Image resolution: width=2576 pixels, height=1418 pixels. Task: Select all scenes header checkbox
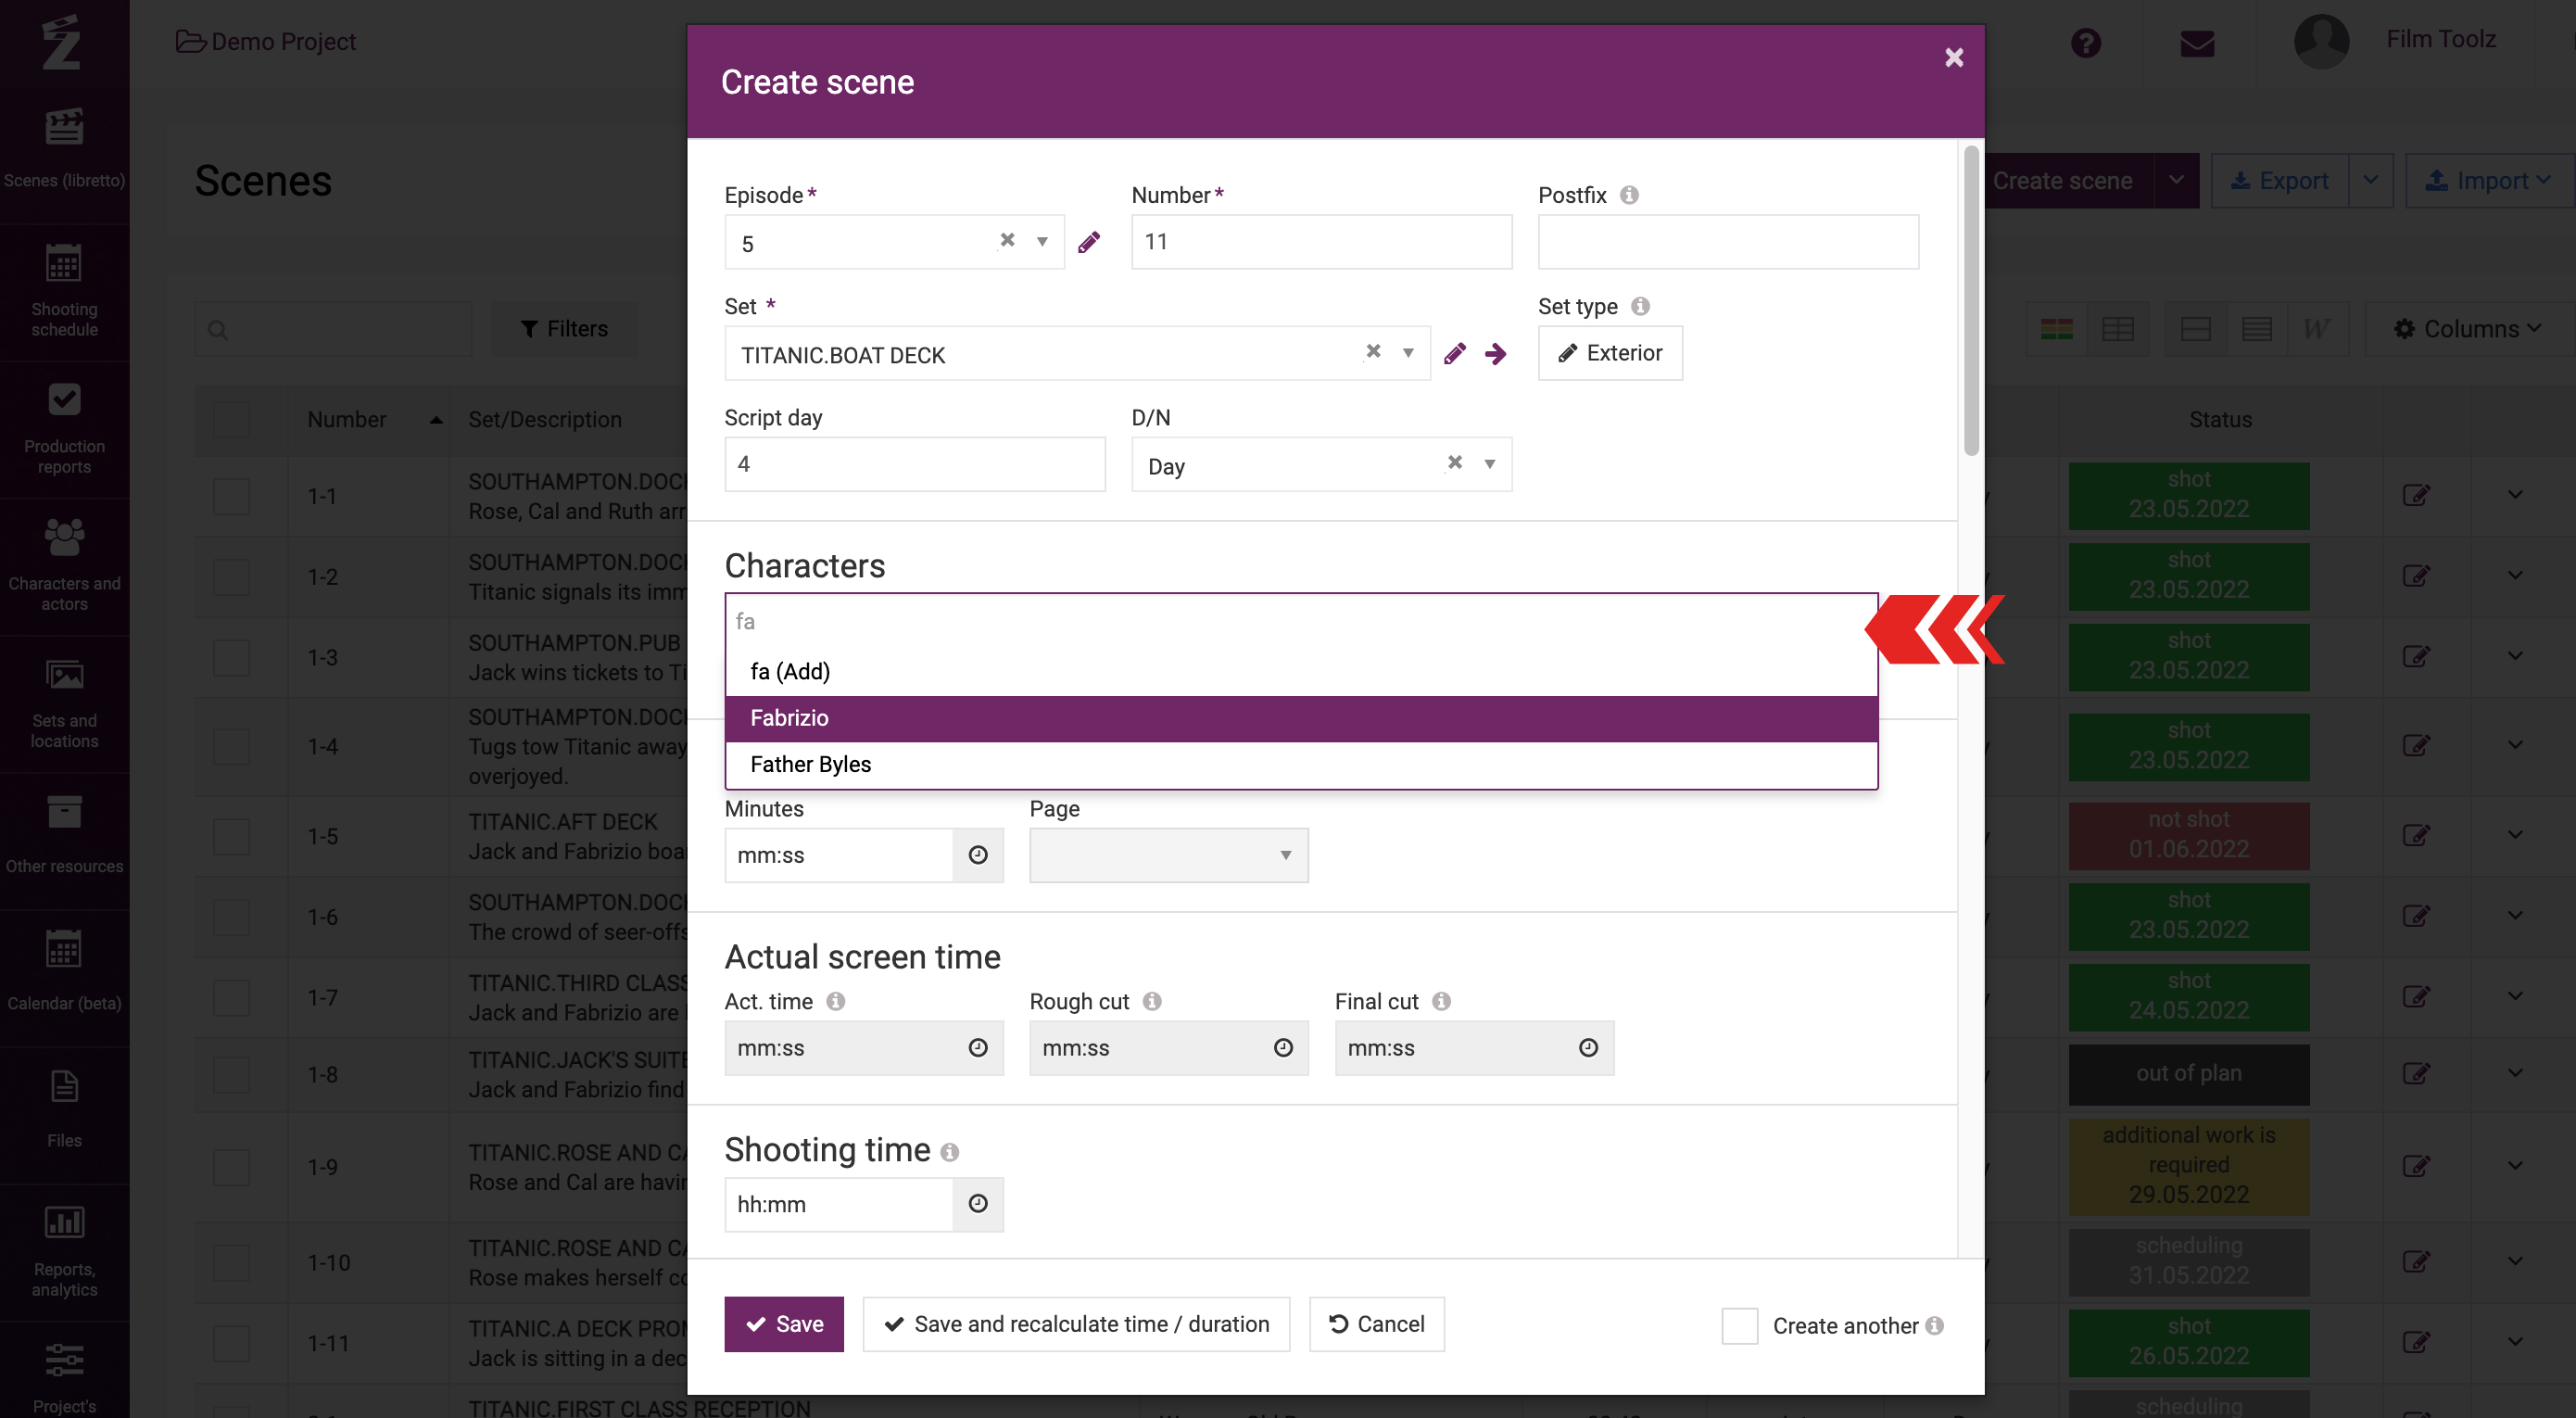(x=231, y=419)
